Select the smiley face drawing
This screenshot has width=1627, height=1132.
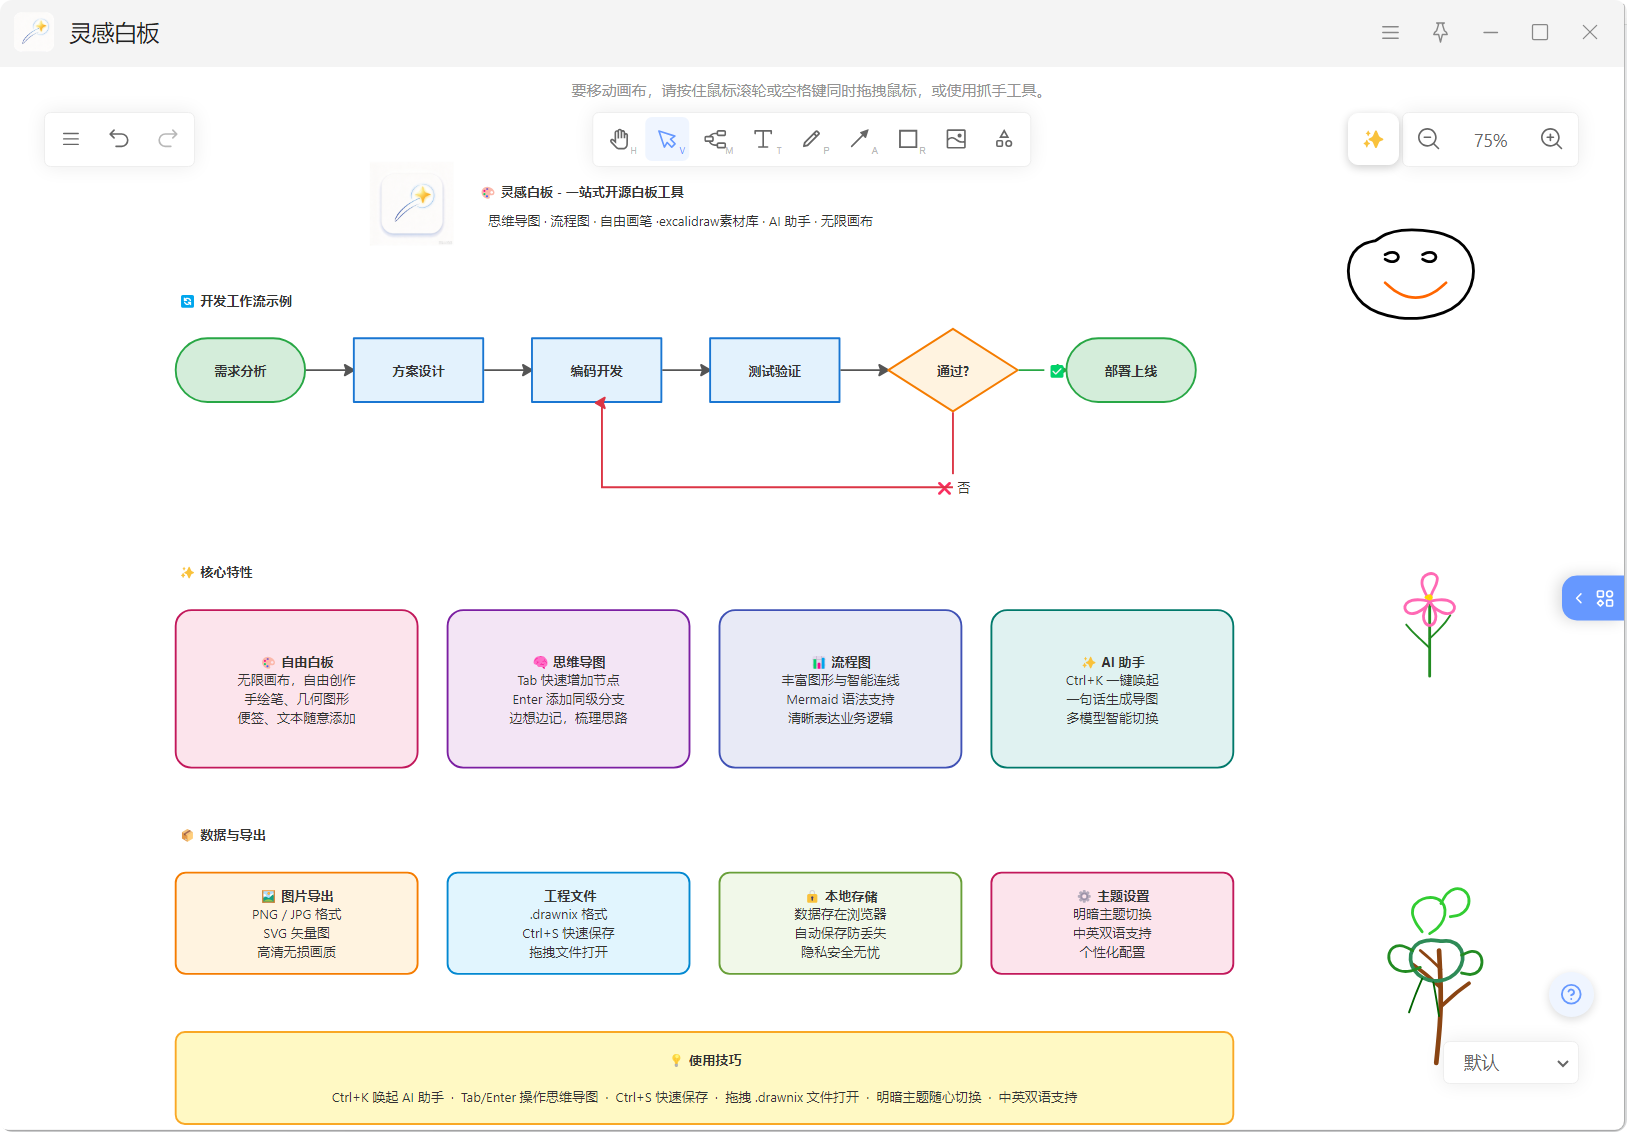(1411, 274)
